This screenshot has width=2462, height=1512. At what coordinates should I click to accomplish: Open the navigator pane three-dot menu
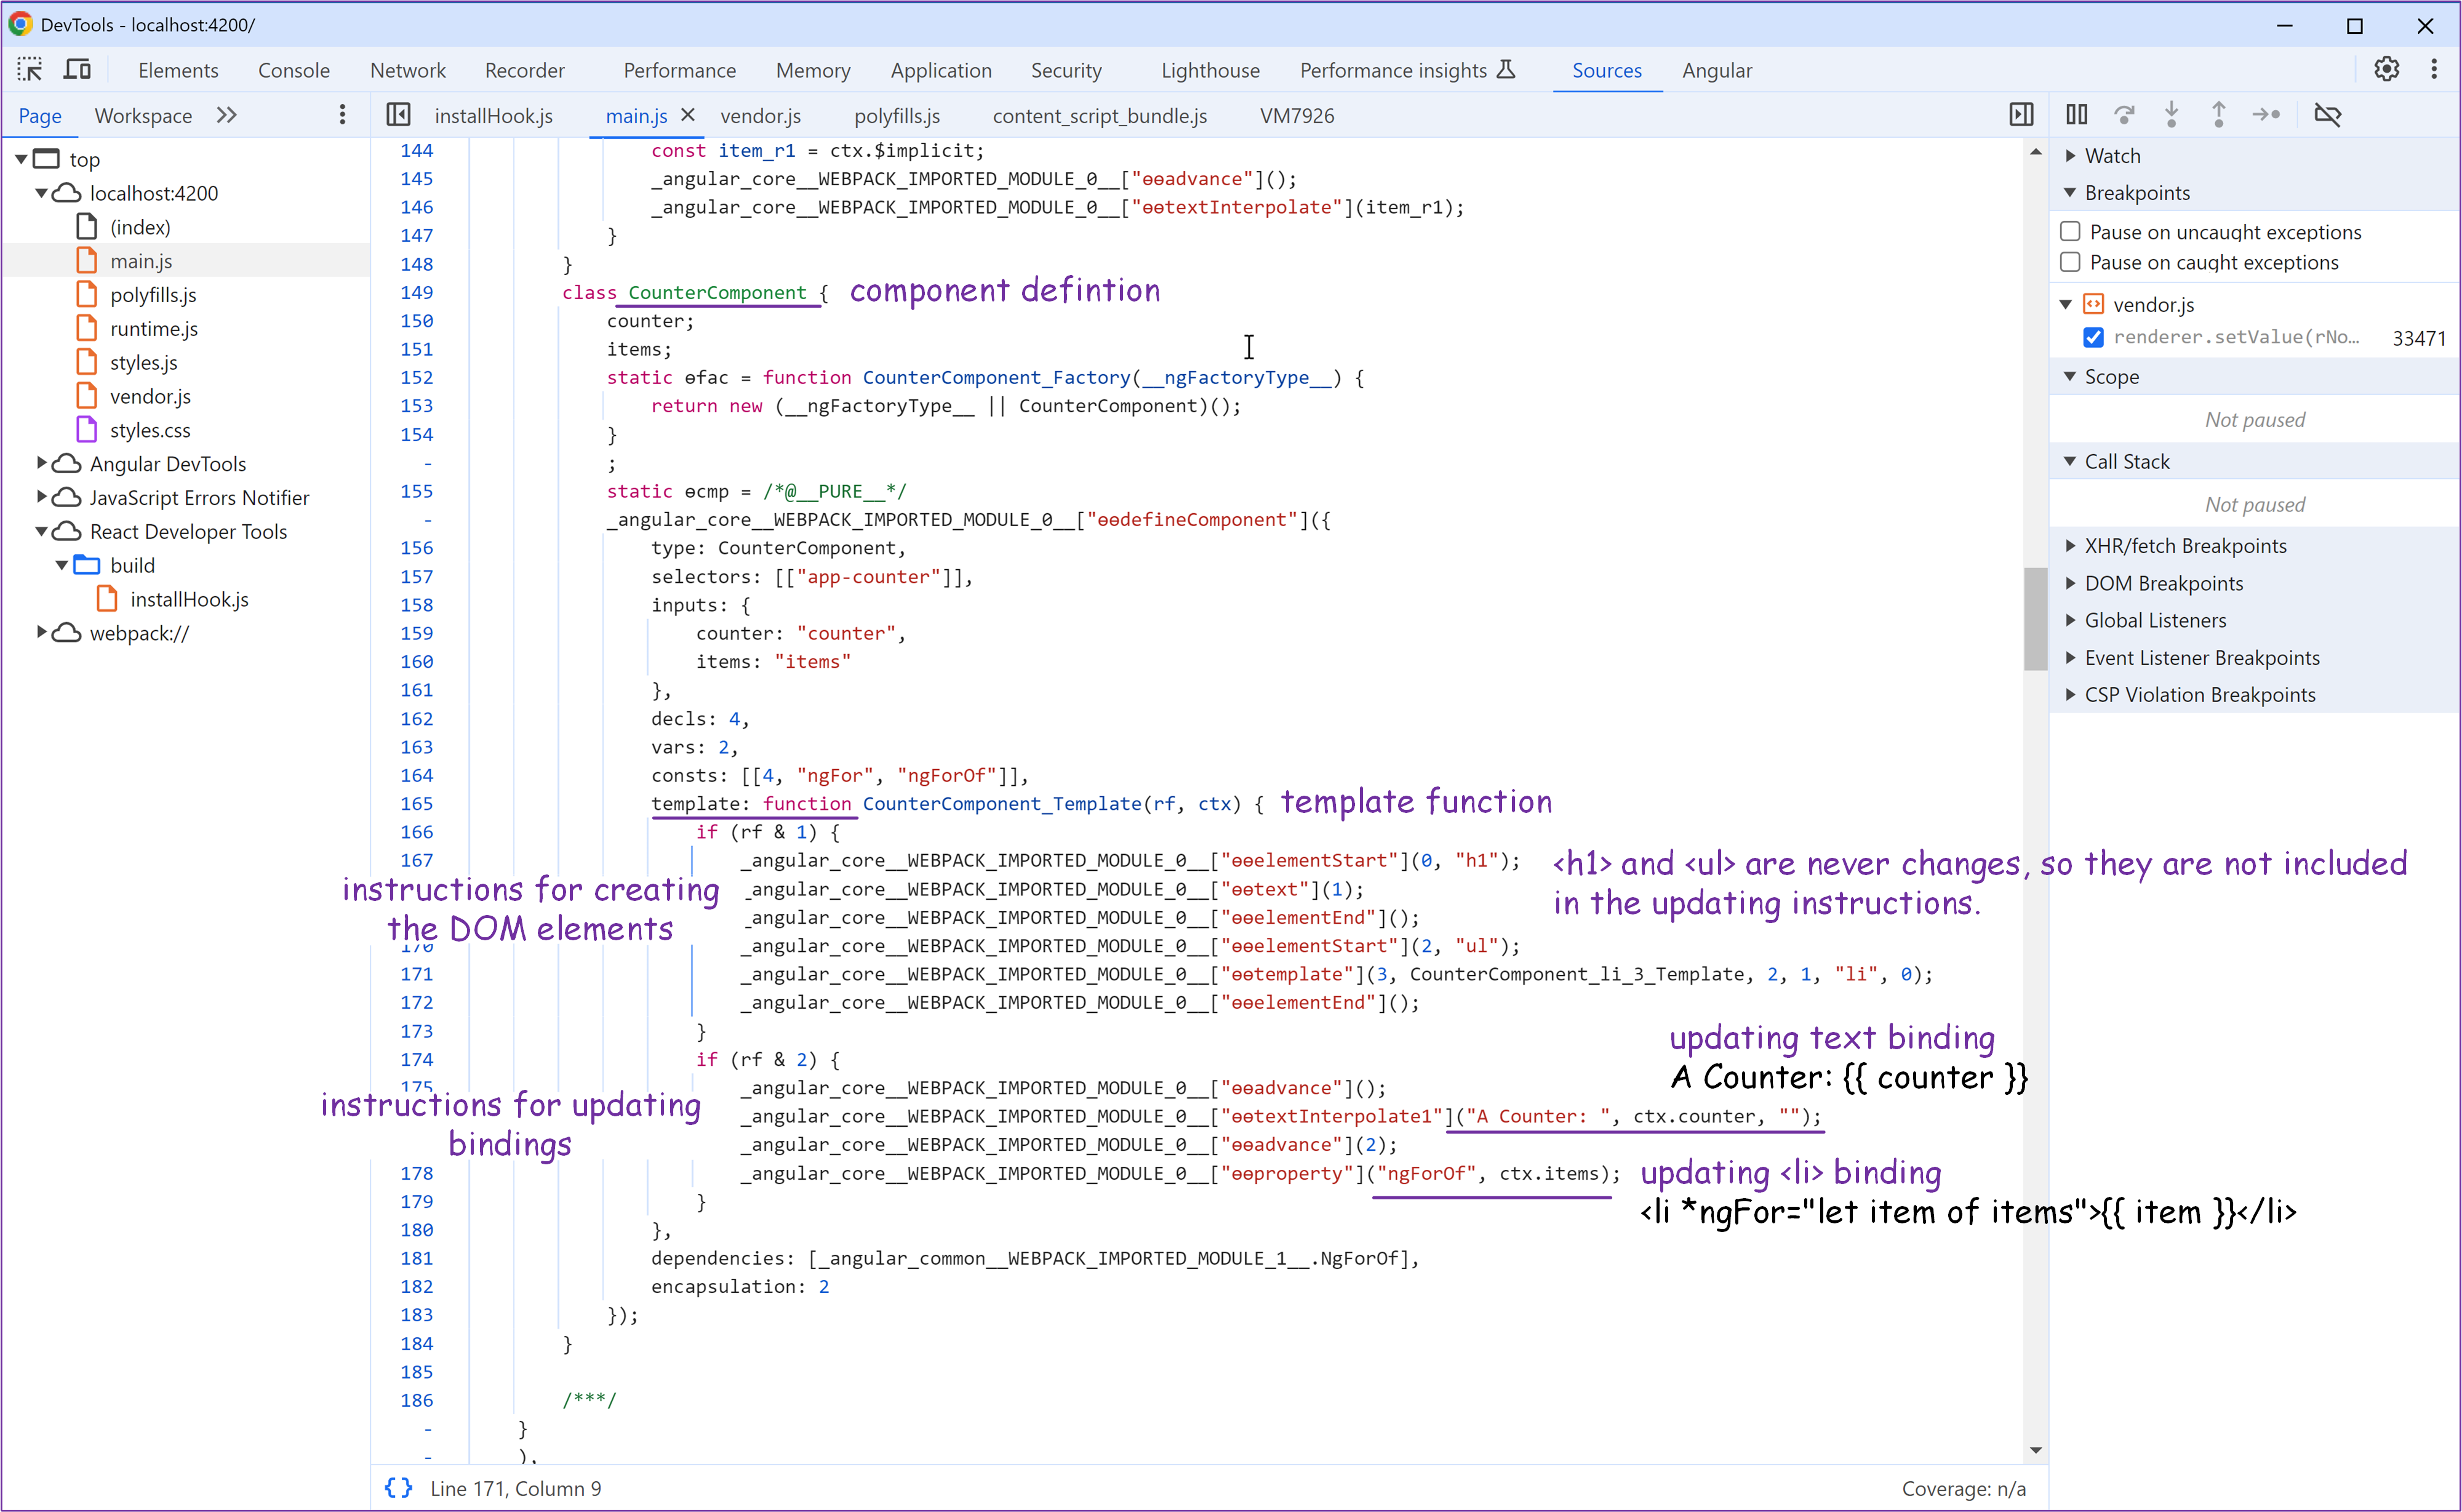click(x=342, y=115)
